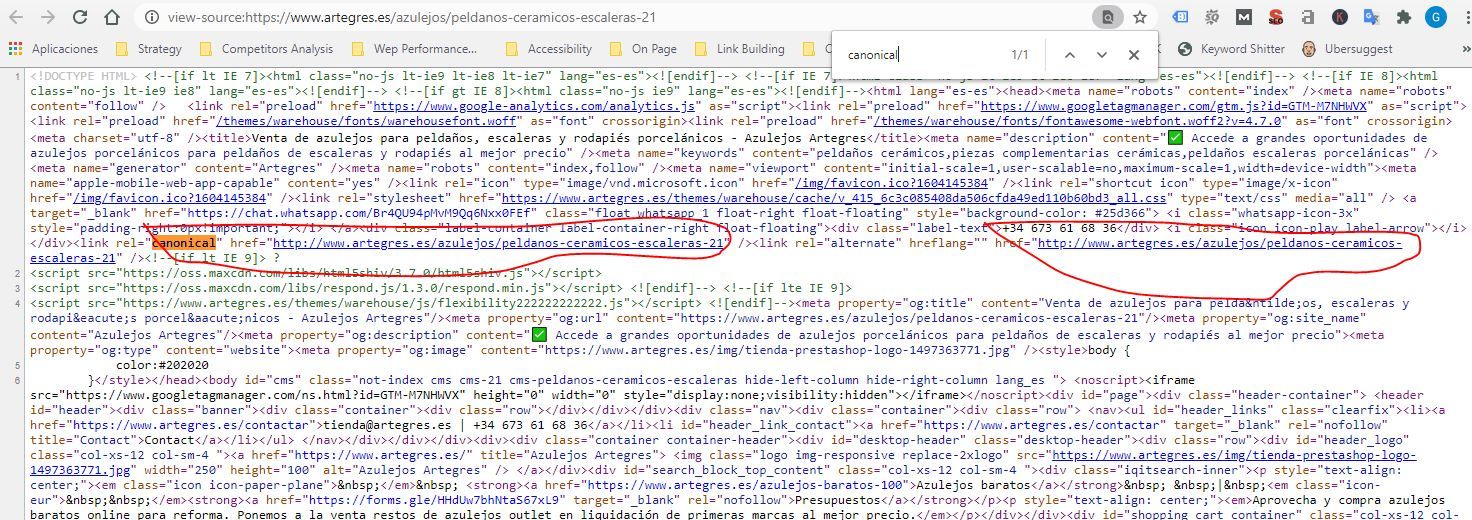Open the Competitors Analysis bookmarks folder
Screen dimensions: 1472x520
point(266,49)
